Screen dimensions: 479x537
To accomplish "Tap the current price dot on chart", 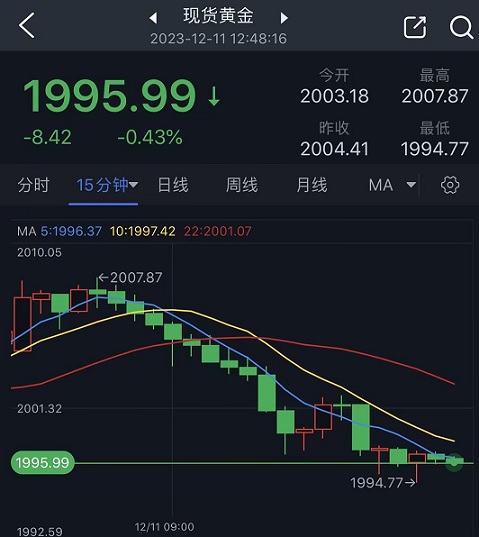I will pyautogui.click(x=454, y=462).
